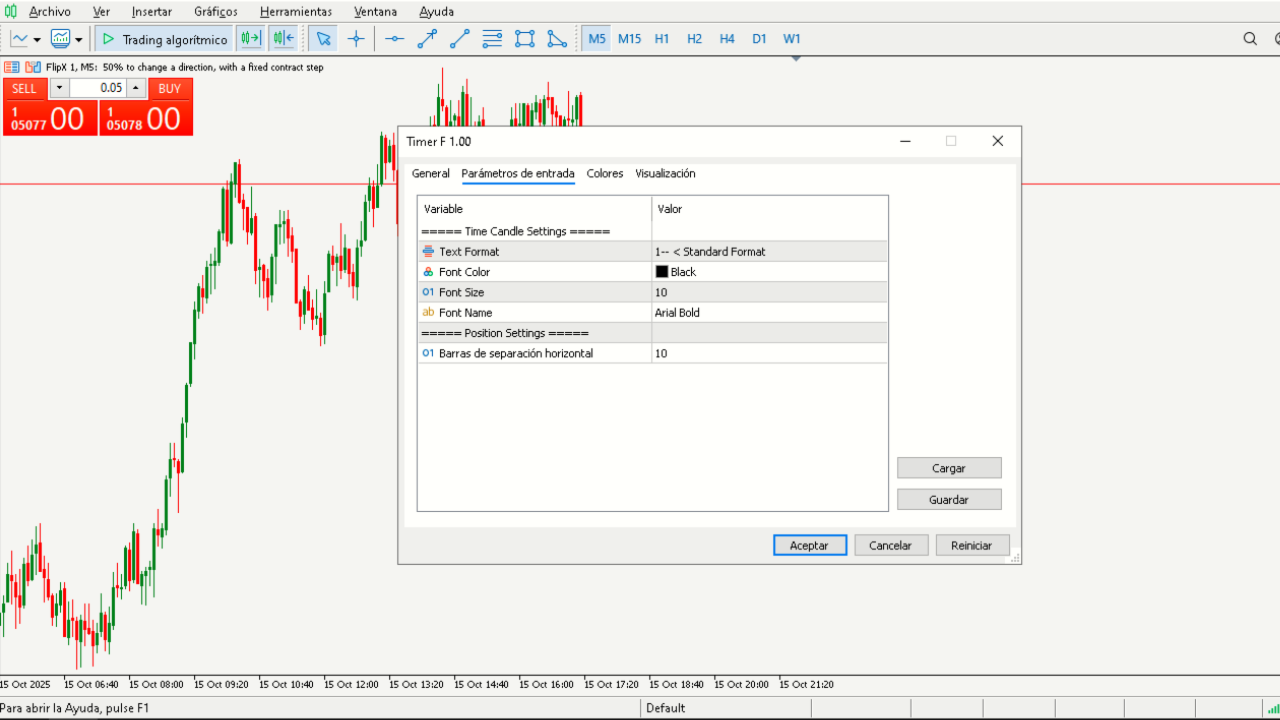Select the rectangle shape tool
The height and width of the screenshot is (720, 1280).
[524, 38]
